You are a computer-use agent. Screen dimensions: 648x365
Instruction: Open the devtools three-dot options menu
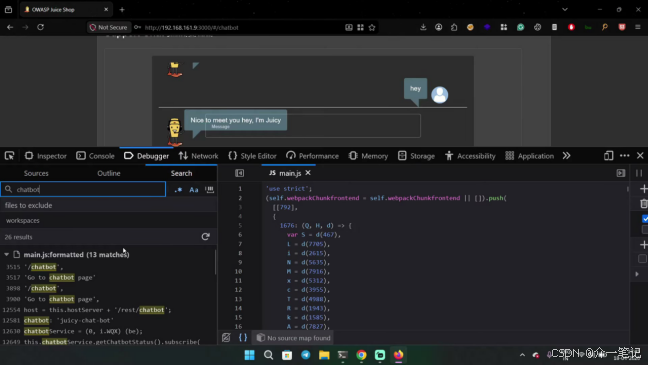624,156
